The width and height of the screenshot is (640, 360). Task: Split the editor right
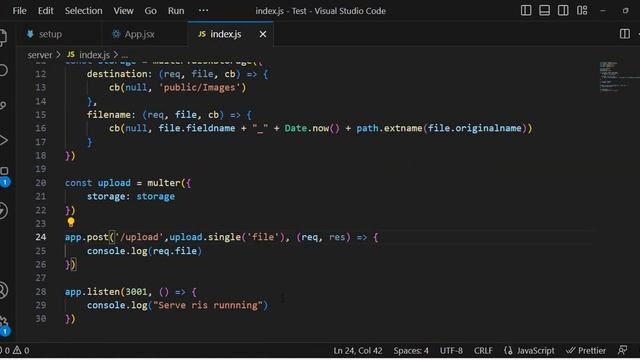[624, 34]
